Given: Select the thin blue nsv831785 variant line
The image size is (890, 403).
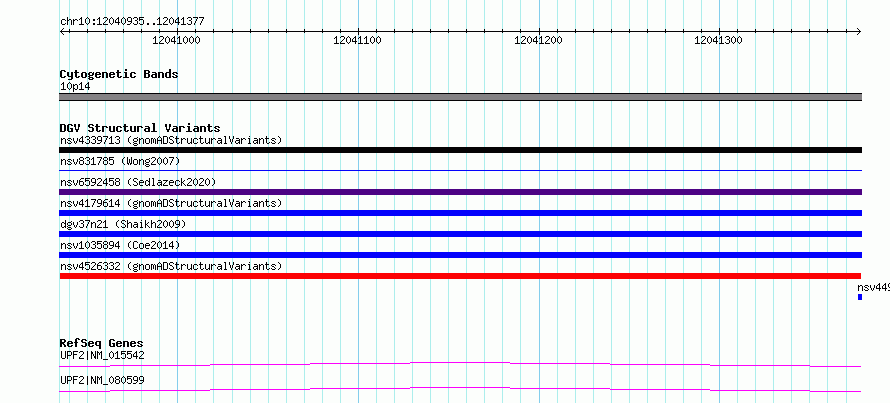Looking at the screenshot, I should [461, 170].
